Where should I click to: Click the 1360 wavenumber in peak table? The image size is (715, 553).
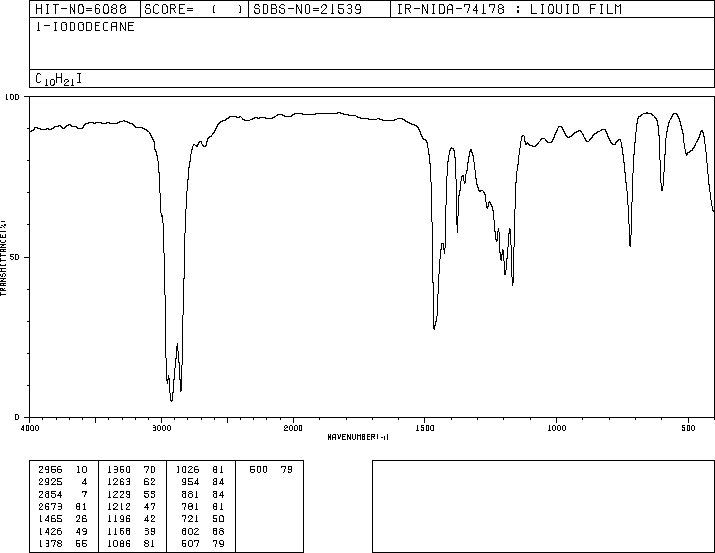click(119, 470)
